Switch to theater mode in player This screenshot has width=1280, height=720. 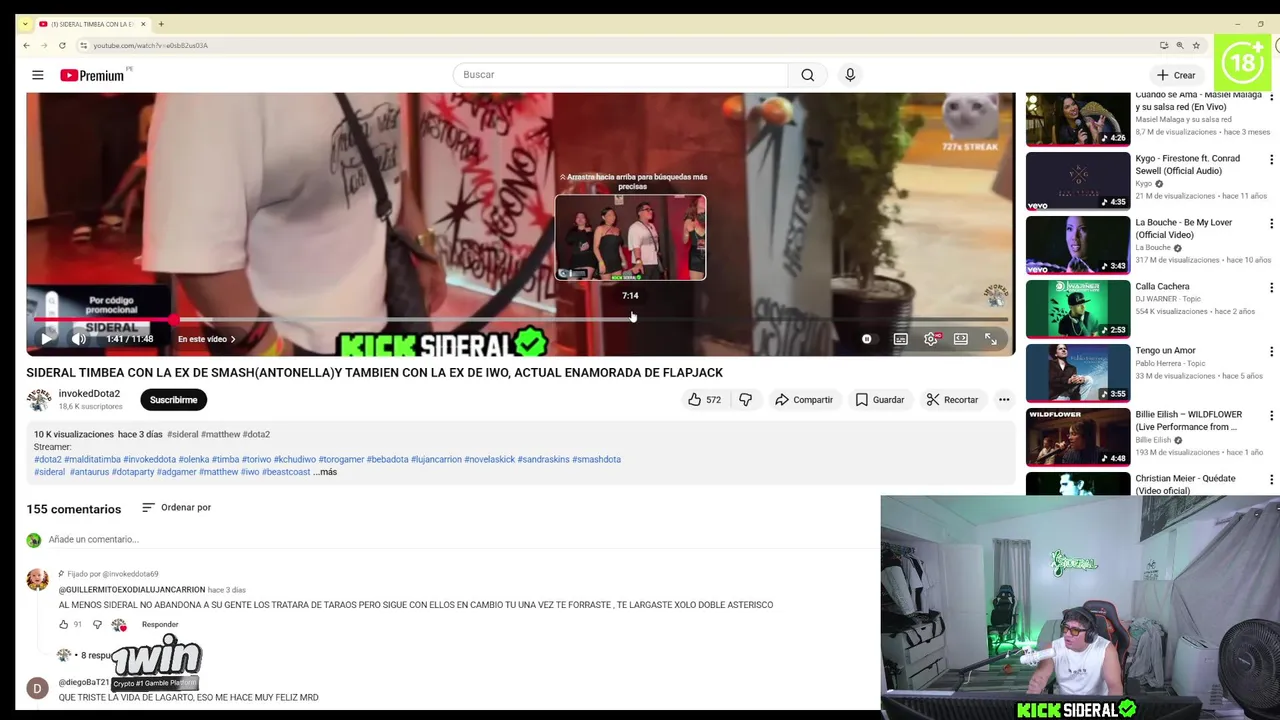click(x=960, y=339)
